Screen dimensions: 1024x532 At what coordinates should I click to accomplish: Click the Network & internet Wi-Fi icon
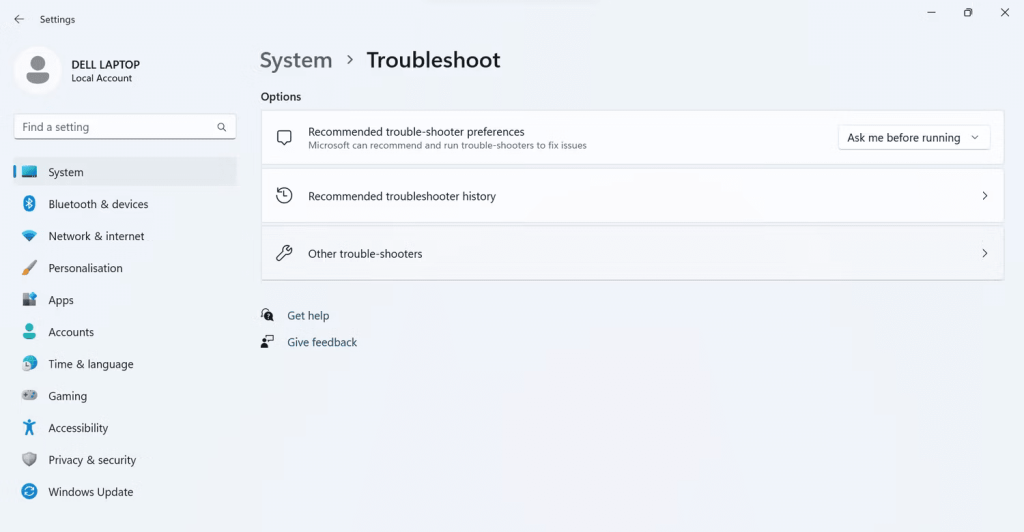tap(29, 236)
